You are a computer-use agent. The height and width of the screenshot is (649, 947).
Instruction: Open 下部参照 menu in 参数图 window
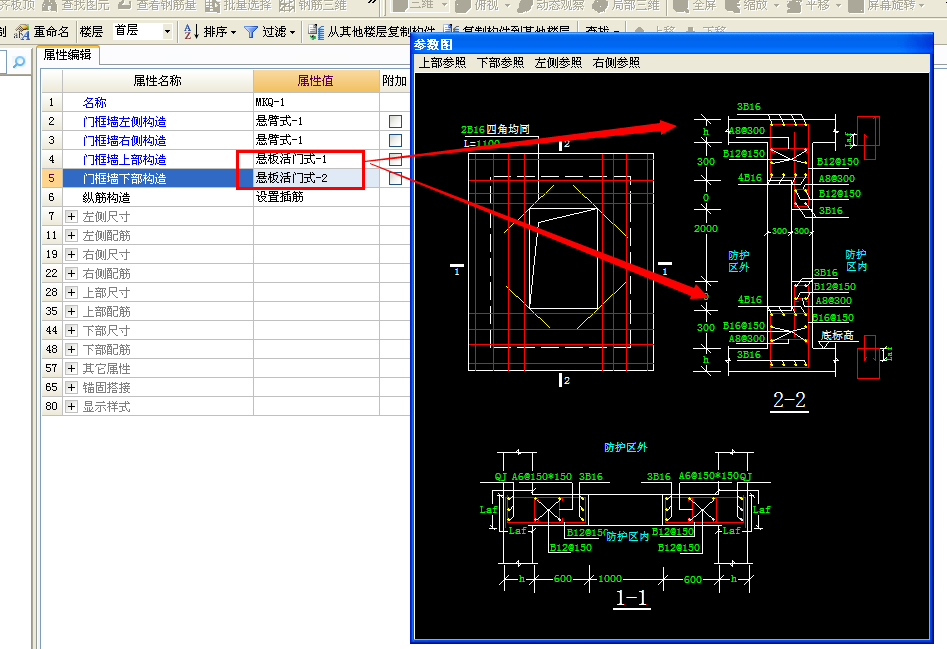pyautogui.click(x=500, y=63)
